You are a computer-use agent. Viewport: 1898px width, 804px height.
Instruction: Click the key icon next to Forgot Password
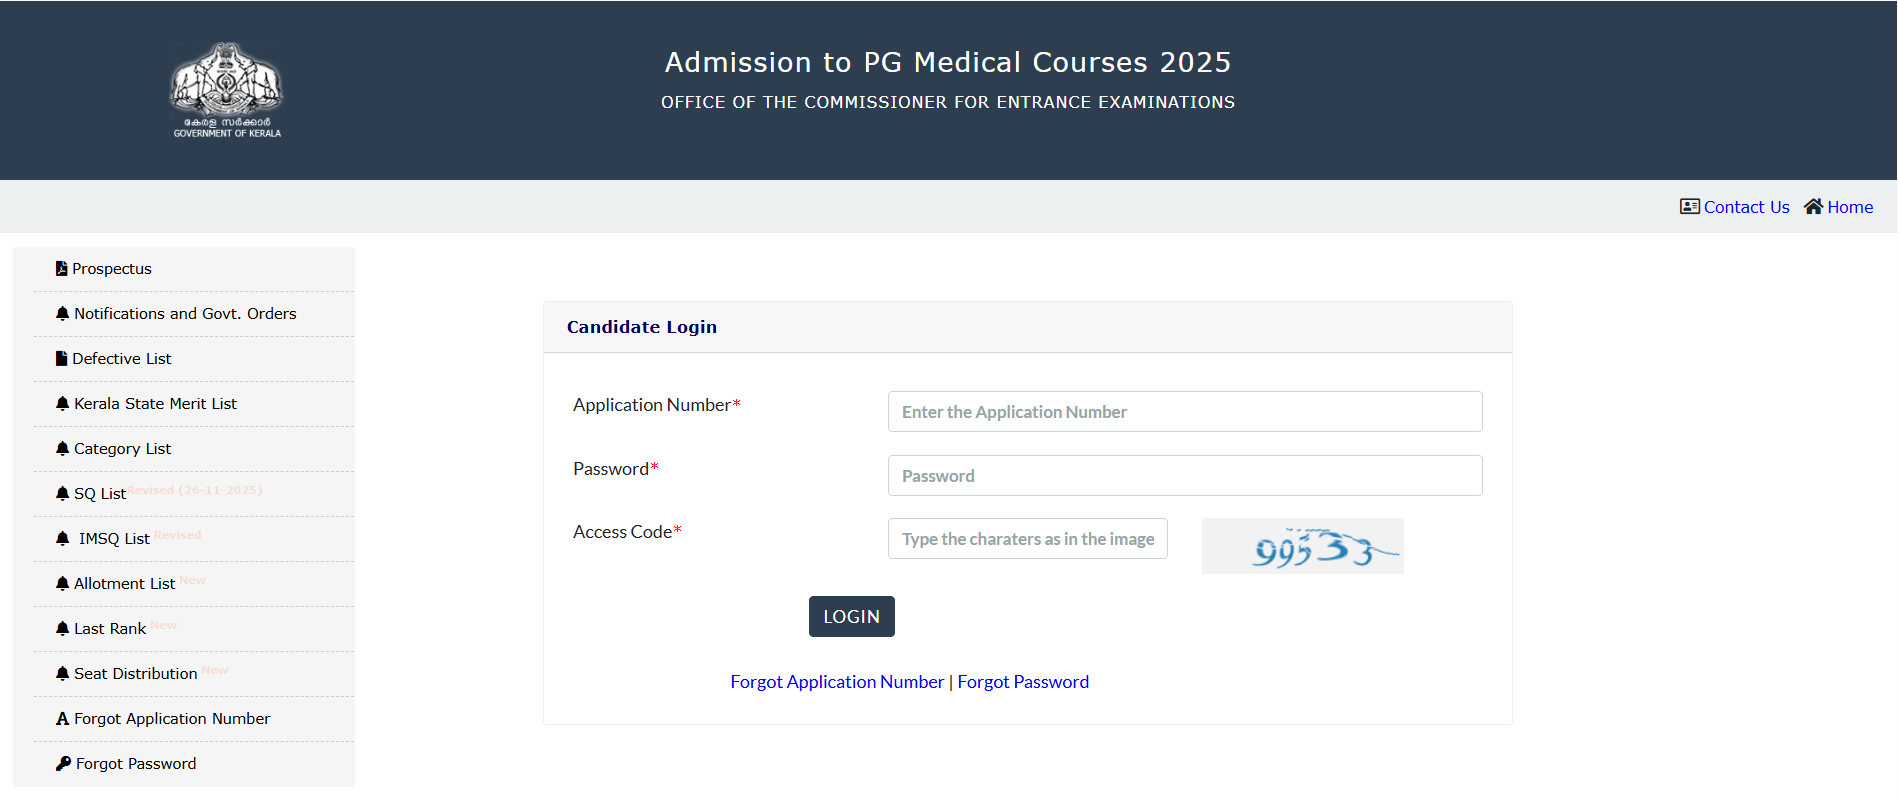point(61,763)
